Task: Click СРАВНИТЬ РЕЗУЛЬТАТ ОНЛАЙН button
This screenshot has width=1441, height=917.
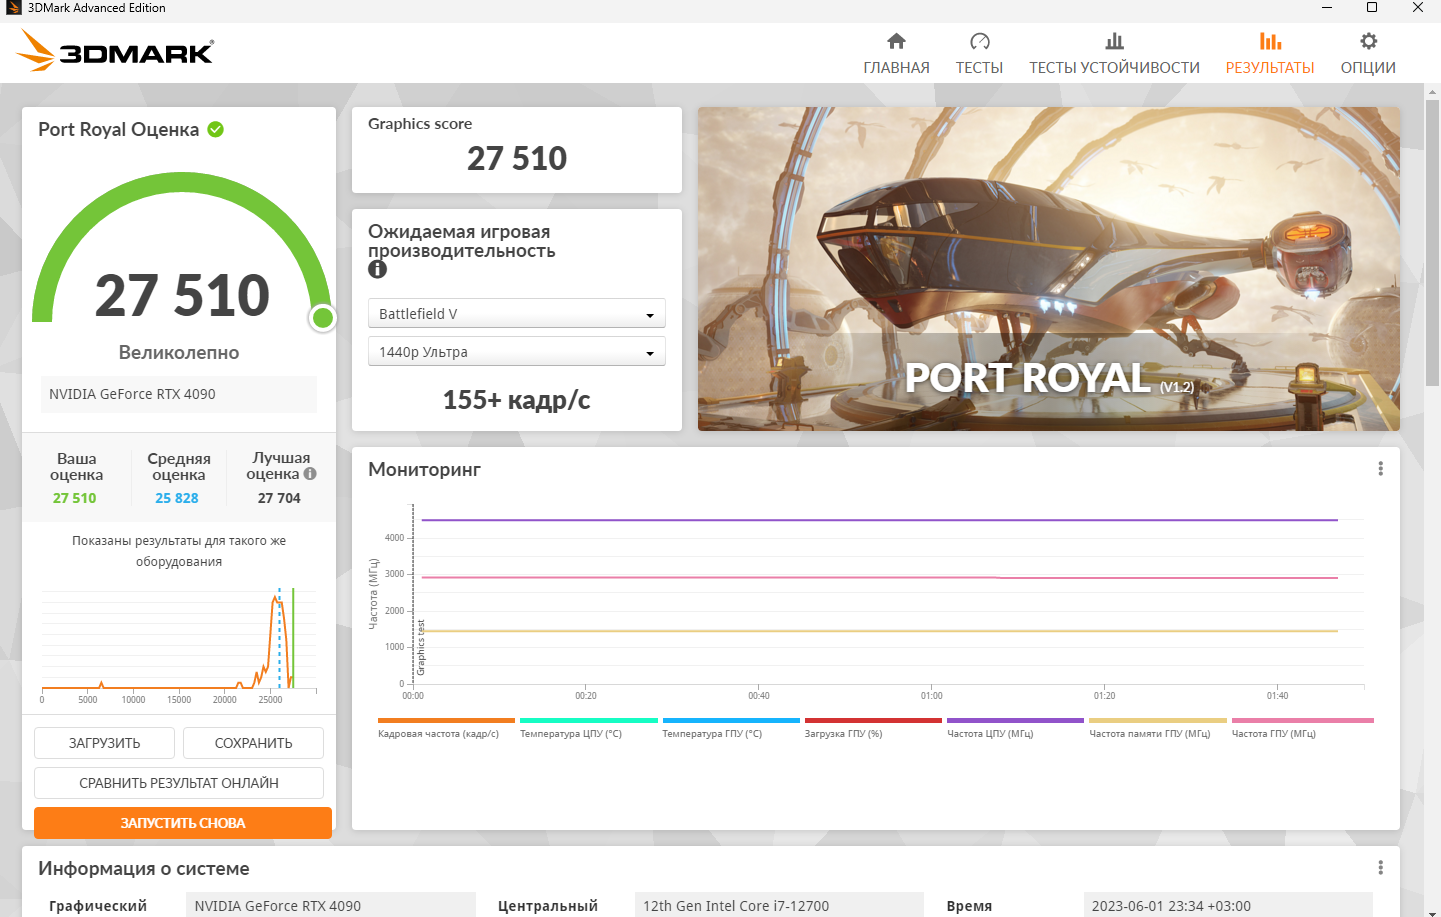Action: (179, 783)
